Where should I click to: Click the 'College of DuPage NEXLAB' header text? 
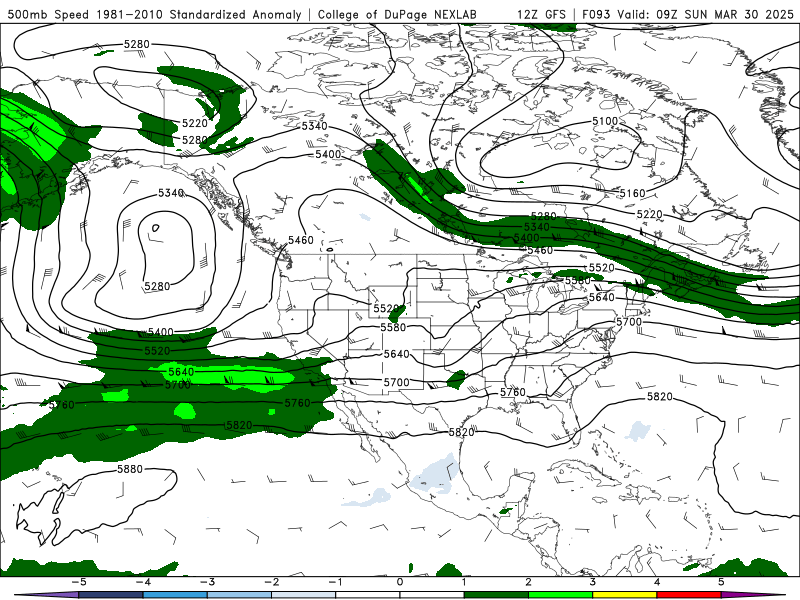coord(397,14)
